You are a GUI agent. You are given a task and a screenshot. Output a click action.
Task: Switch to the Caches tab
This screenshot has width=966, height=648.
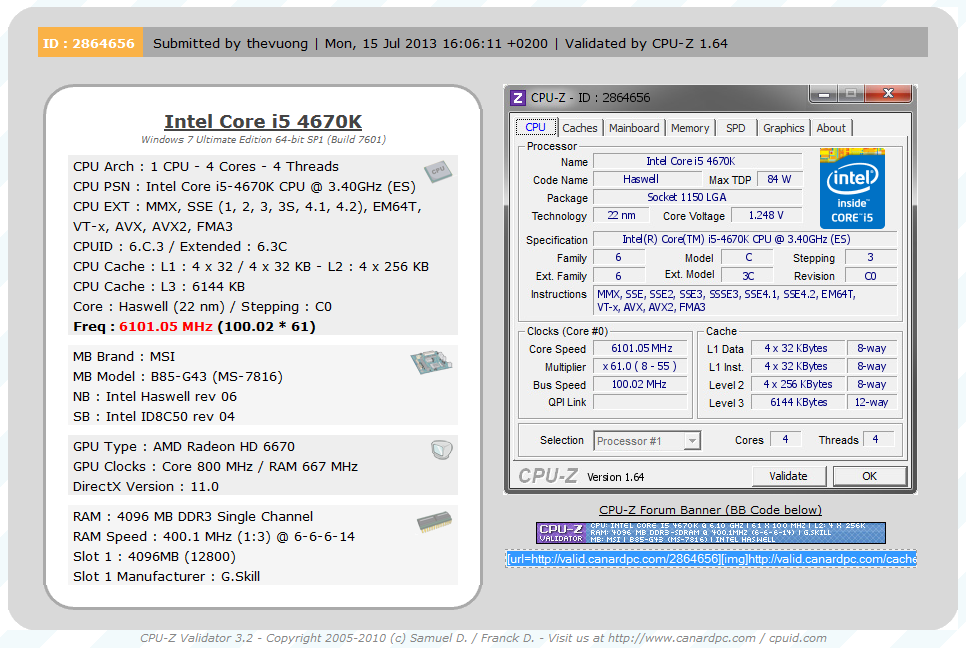click(x=580, y=128)
